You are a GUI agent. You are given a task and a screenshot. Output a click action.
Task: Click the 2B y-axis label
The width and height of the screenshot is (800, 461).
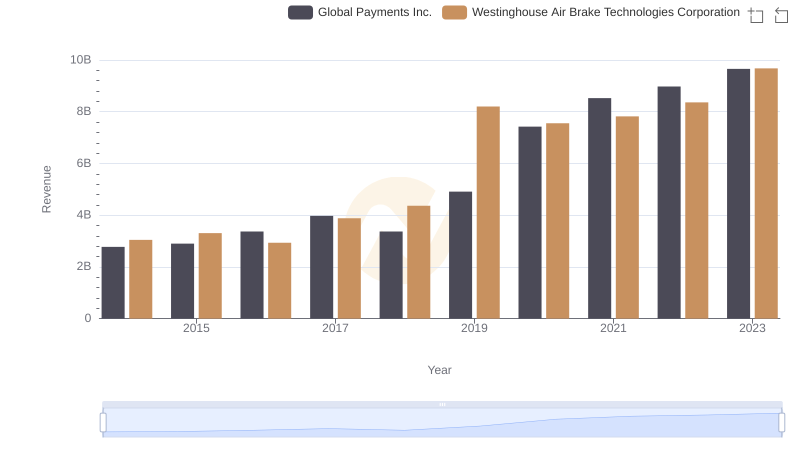84,266
